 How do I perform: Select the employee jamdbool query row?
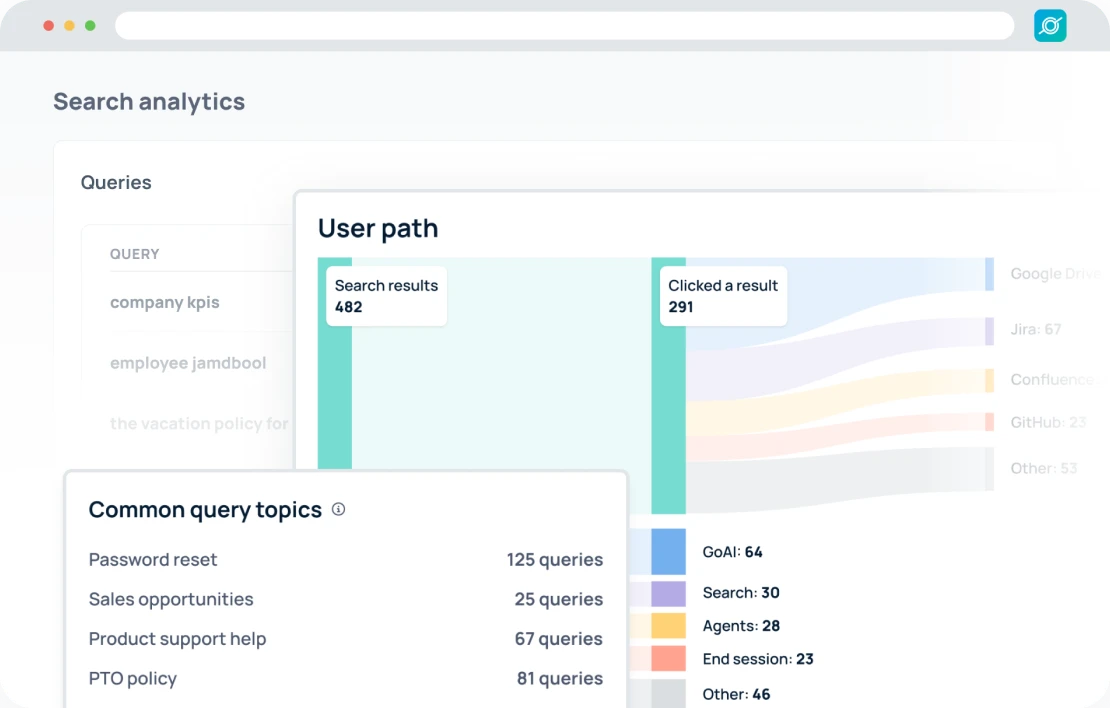pos(188,363)
